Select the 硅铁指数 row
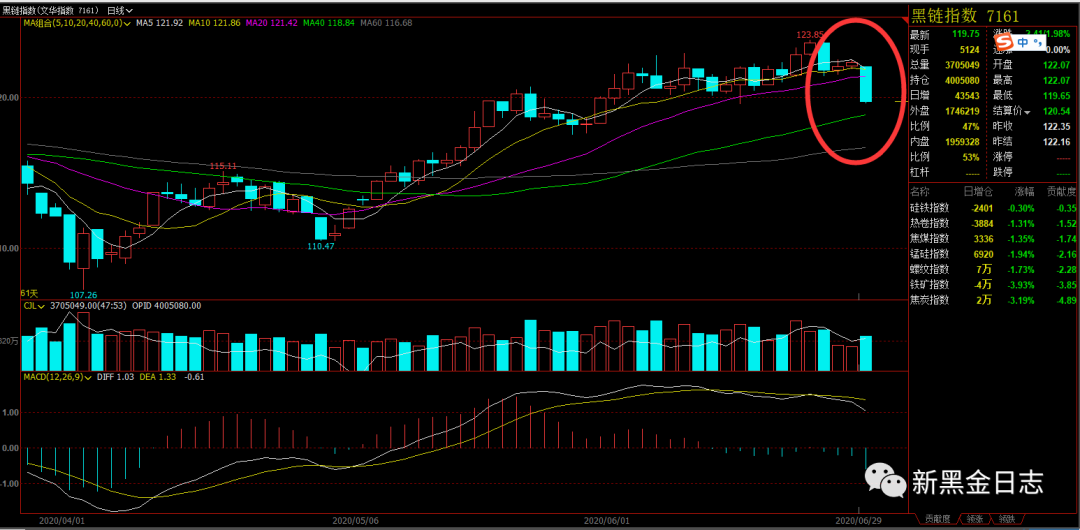This screenshot has width=1080, height=530. (x=993, y=207)
